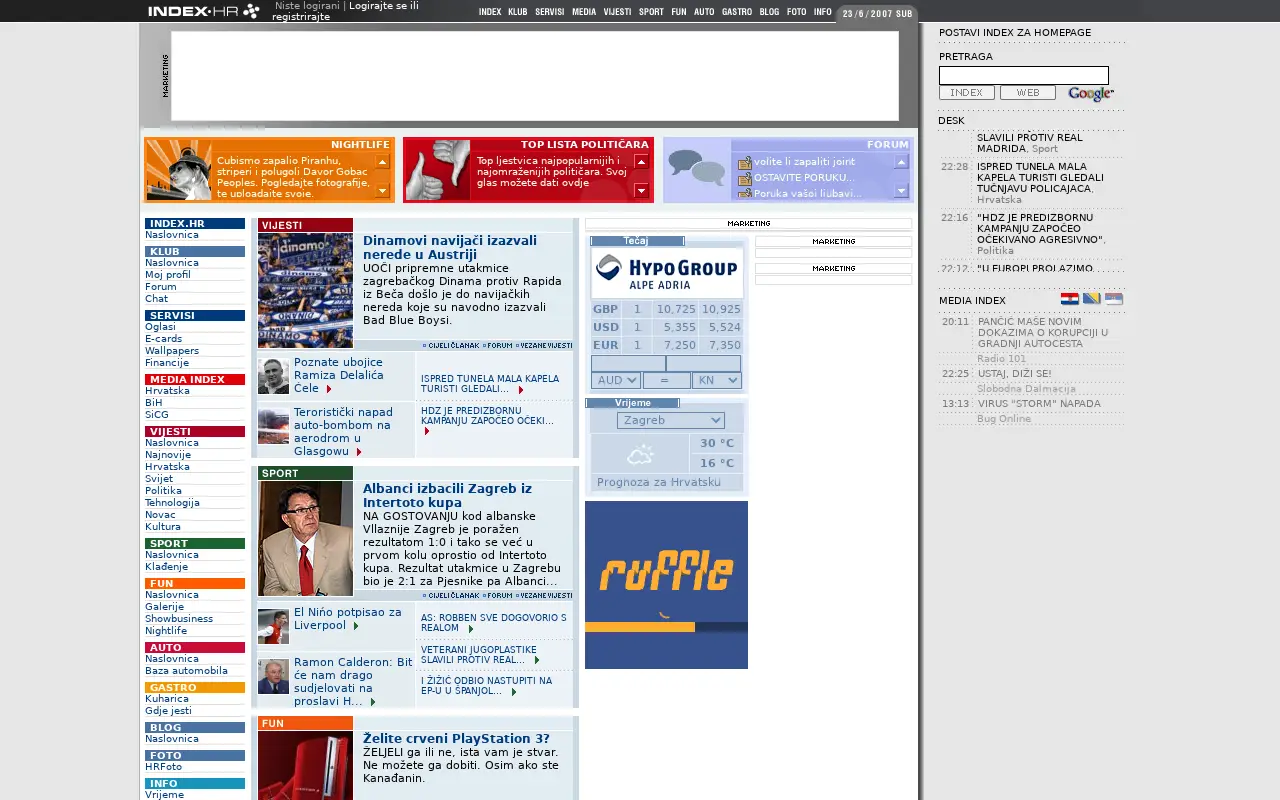Open the AUD source currency dropdown
The height and width of the screenshot is (800, 1280).
pos(615,380)
